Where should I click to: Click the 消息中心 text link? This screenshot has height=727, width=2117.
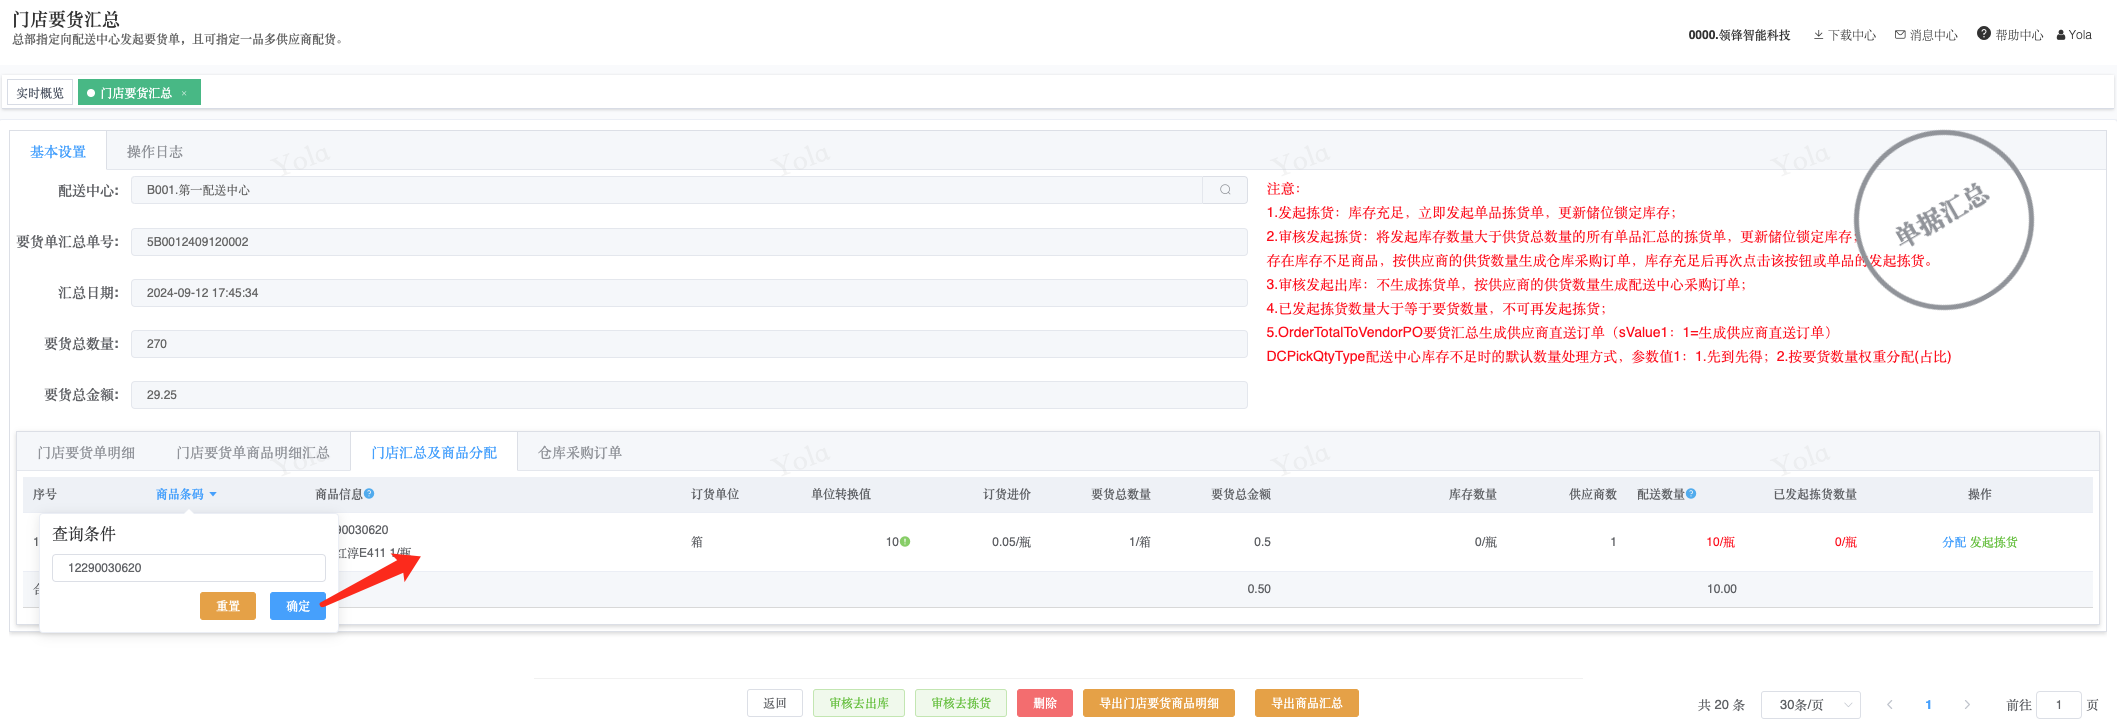pos(1934,35)
